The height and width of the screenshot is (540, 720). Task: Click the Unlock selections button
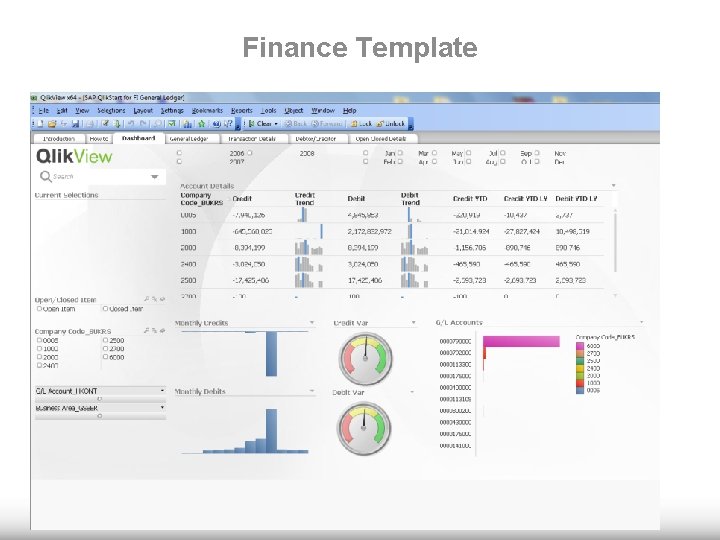point(391,124)
